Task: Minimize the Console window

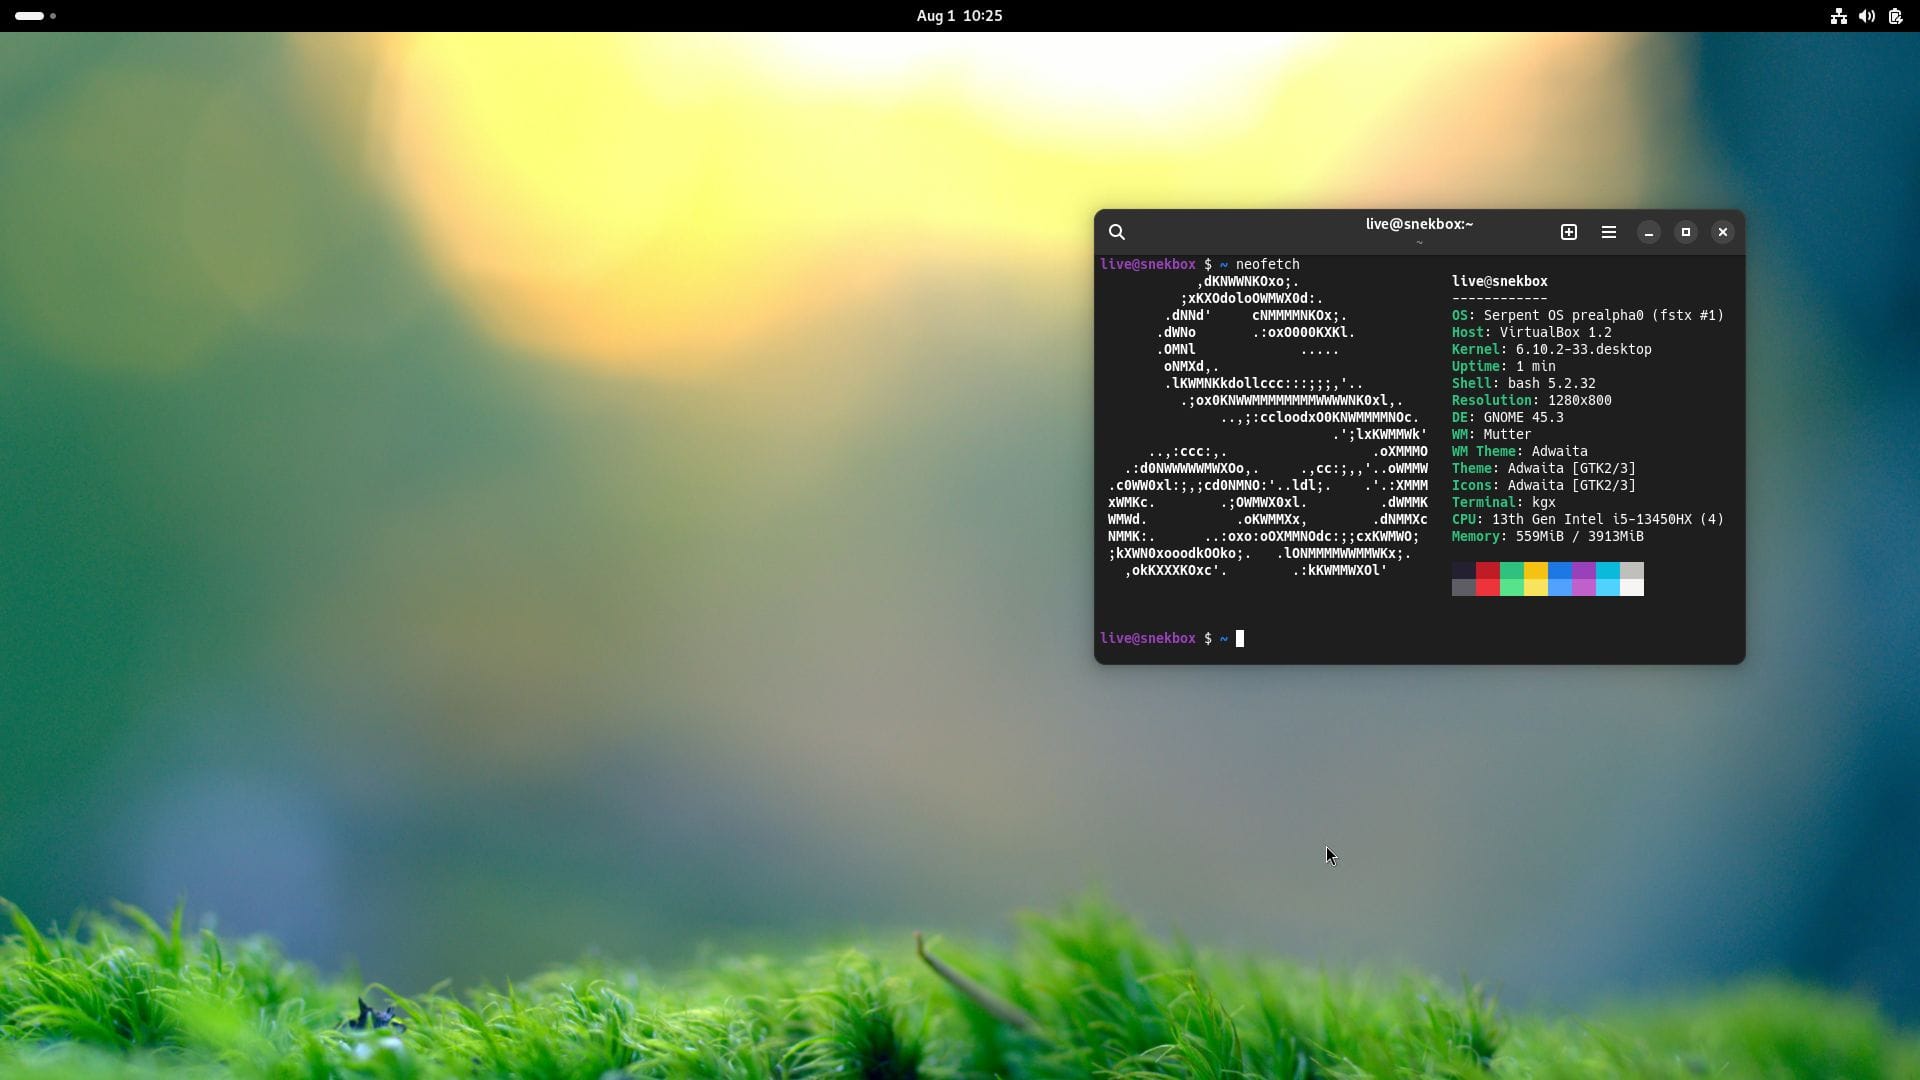Action: coord(1647,231)
